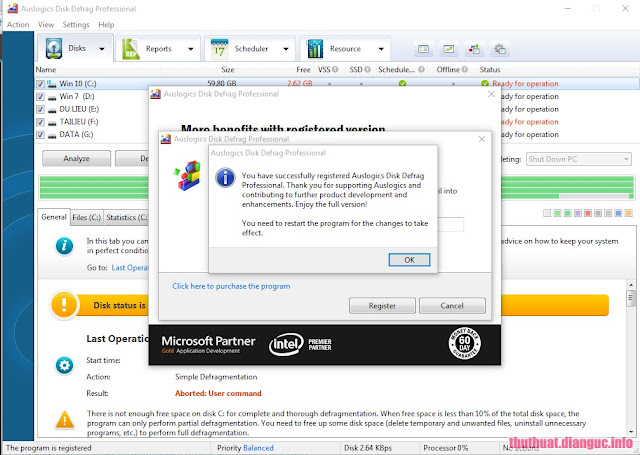Click the Intel Premier Partner logo
Viewport: 640px width, 455px height.
pos(300,344)
